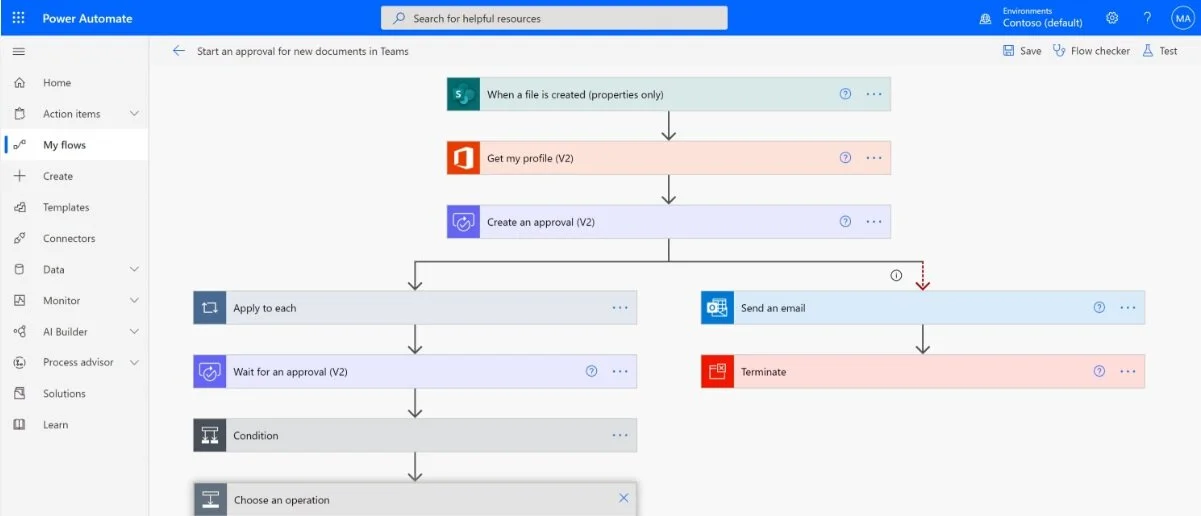Viewport: 1201px width, 516px height.
Task: Click the Create plus icon
Action: point(19,176)
